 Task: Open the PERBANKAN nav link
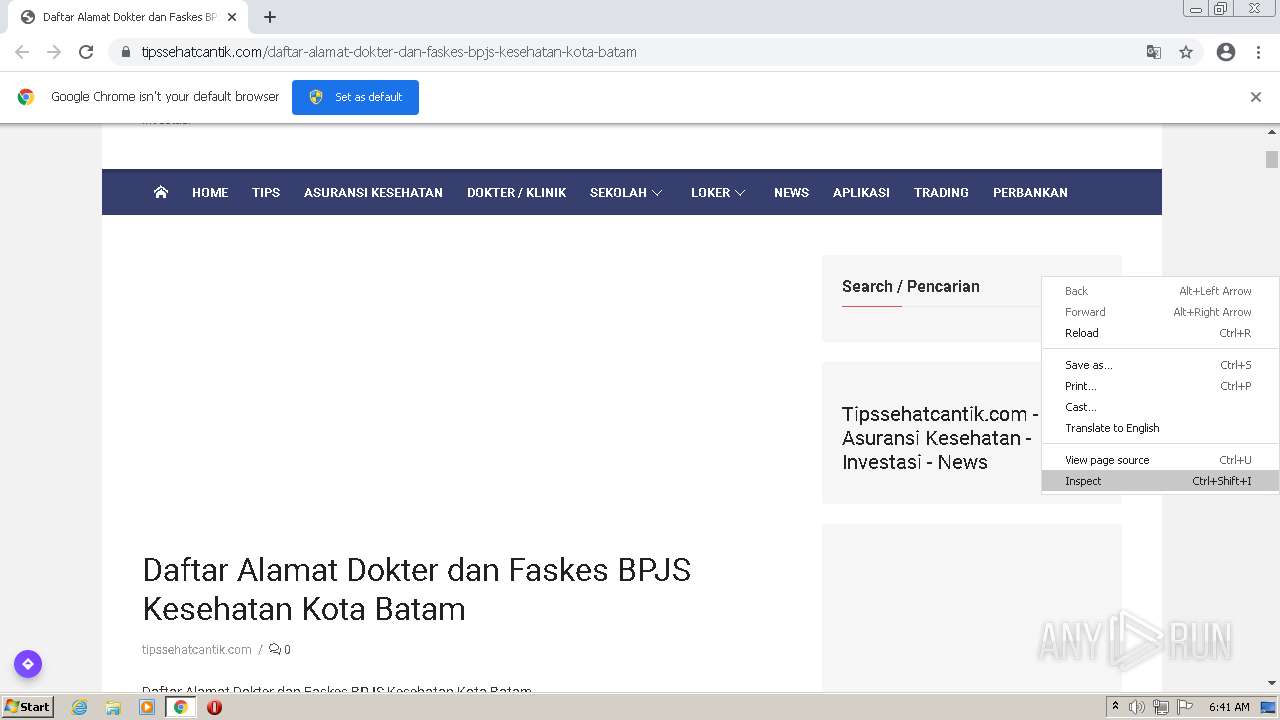(x=1030, y=192)
